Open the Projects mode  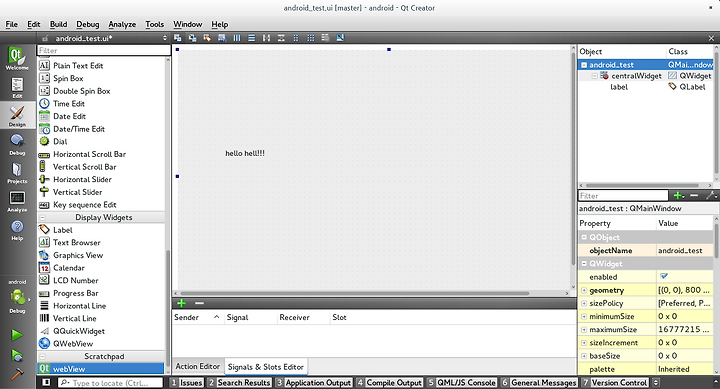[x=17, y=172]
